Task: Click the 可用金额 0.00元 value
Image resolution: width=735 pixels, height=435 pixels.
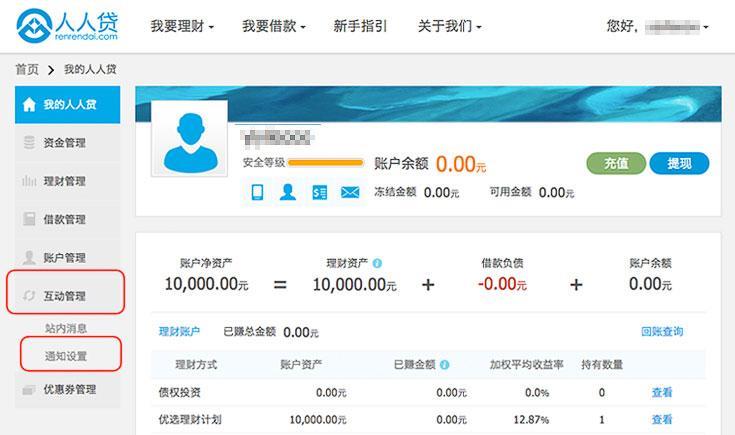Action: 556,193
